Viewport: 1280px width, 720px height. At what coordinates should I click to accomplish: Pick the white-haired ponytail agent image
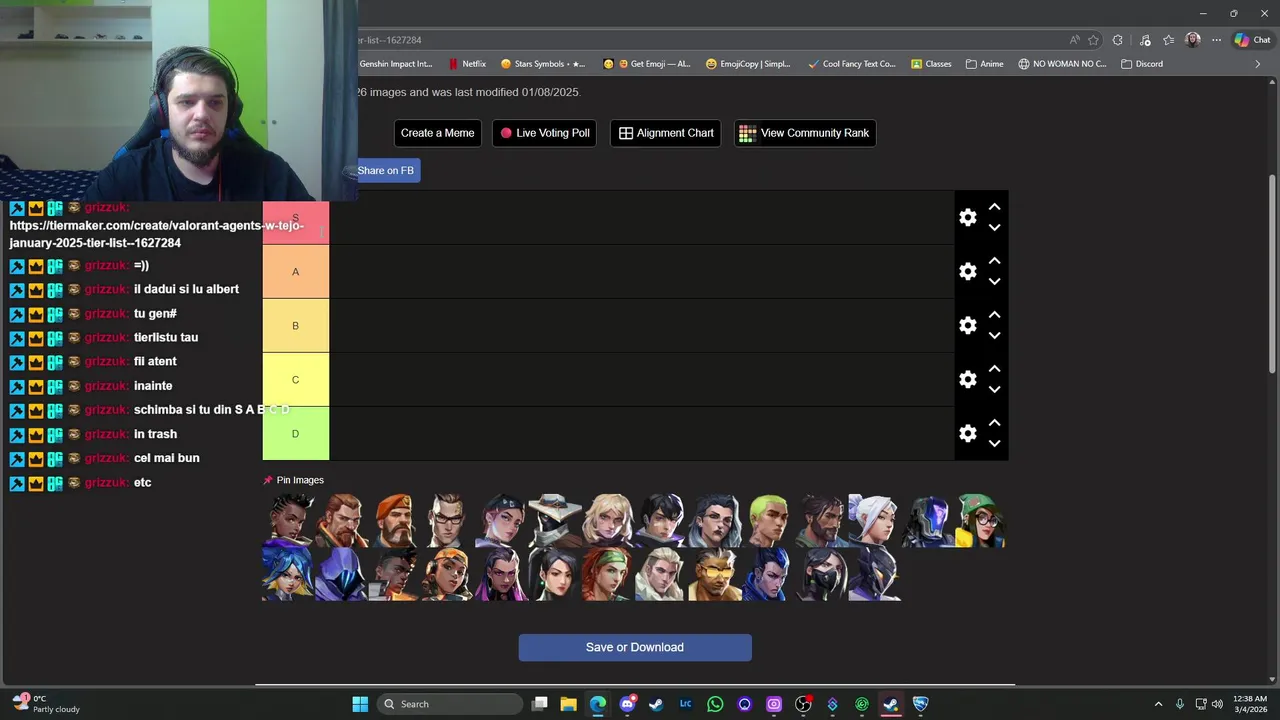[x=875, y=521]
